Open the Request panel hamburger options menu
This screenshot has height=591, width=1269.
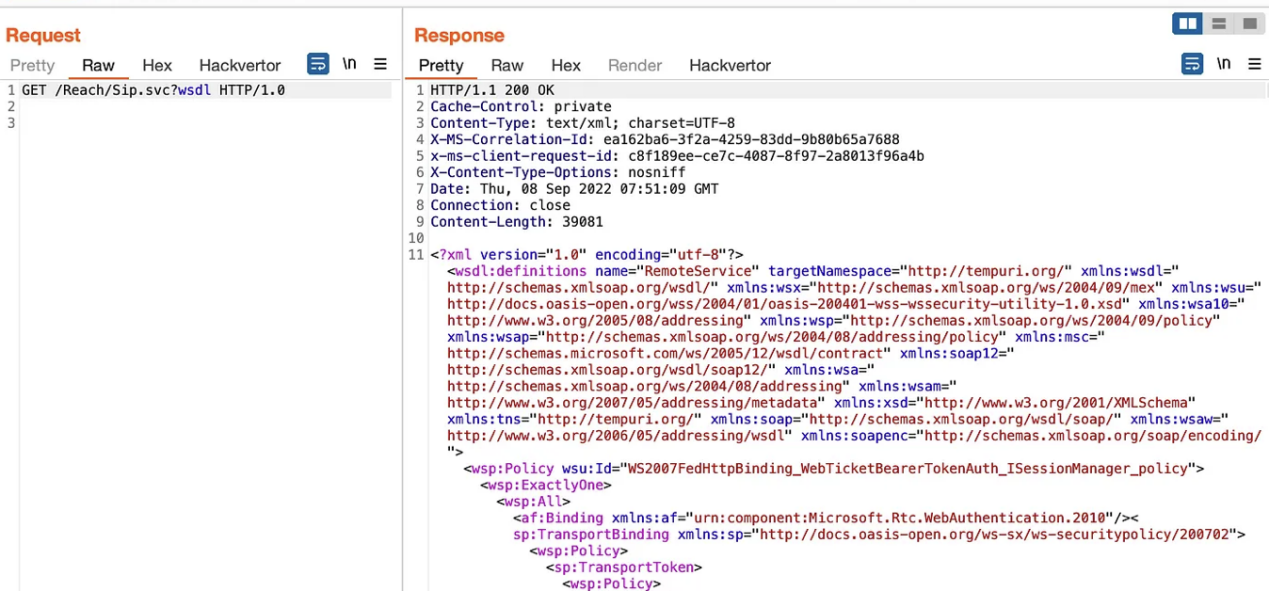point(380,64)
